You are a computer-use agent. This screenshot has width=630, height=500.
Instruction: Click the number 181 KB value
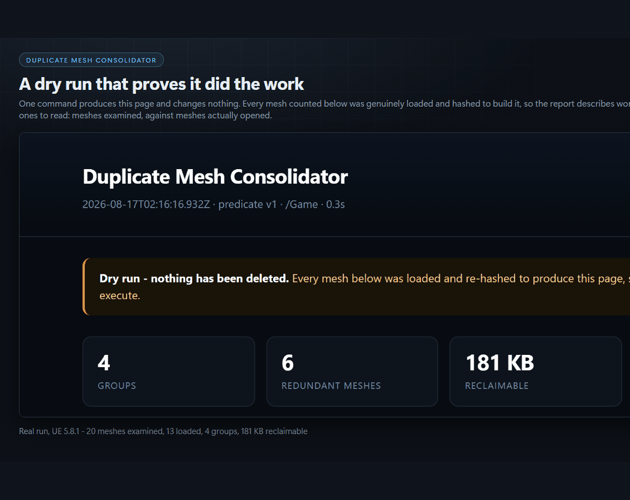pyautogui.click(x=500, y=363)
